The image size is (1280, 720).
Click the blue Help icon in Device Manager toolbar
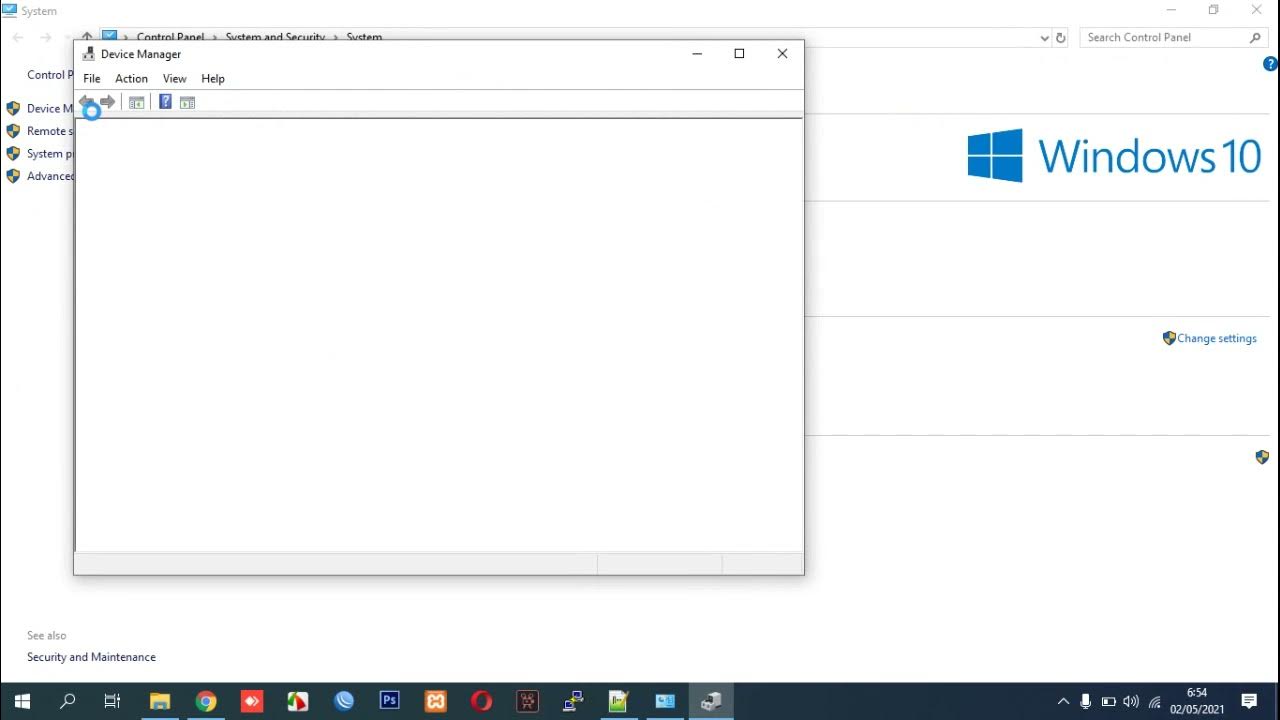click(165, 102)
